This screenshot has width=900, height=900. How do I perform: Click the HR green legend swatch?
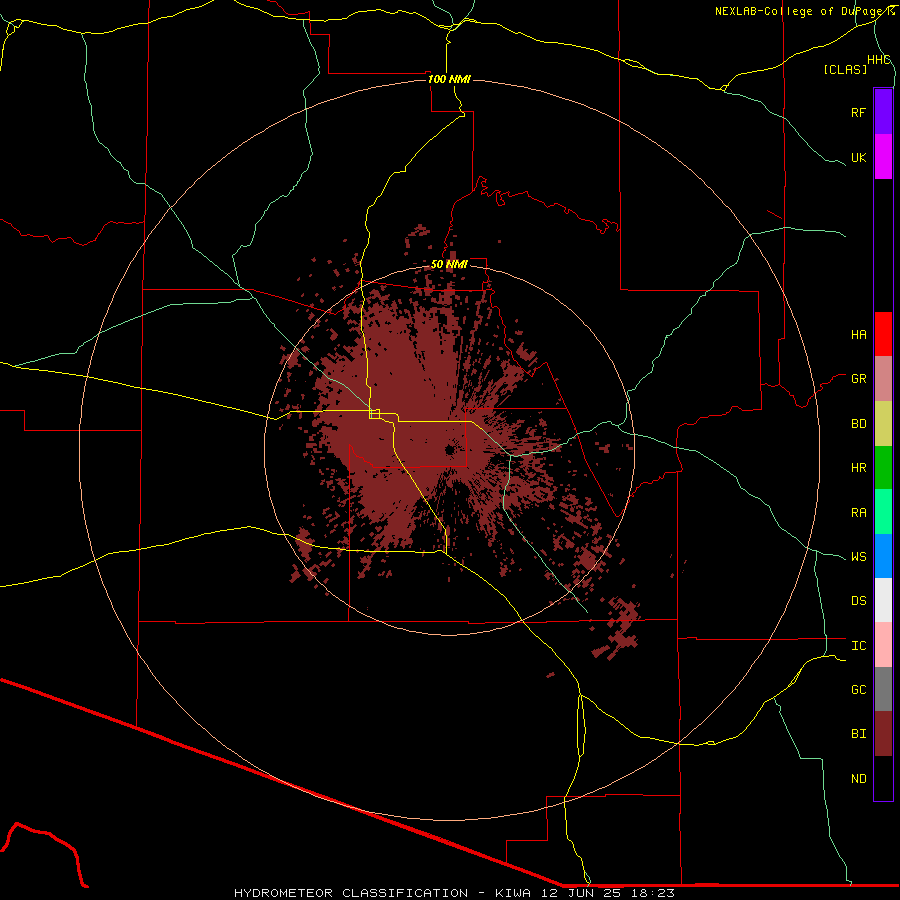(x=883, y=468)
